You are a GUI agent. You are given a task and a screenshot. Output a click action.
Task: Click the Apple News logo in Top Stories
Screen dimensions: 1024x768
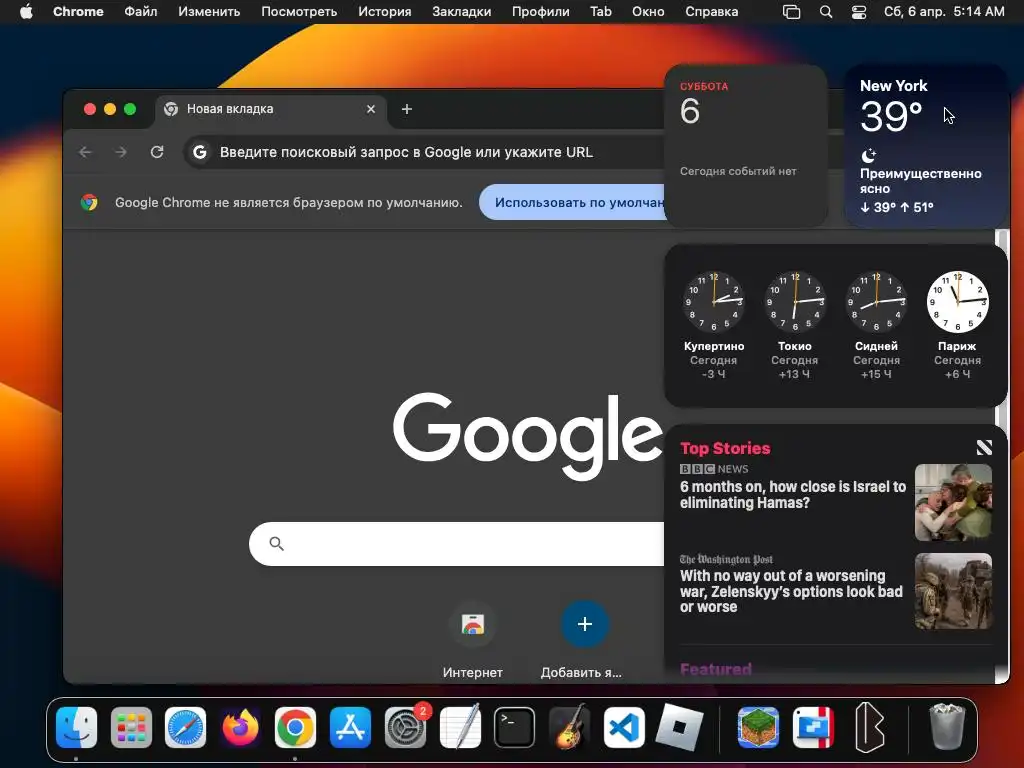tap(984, 447)
